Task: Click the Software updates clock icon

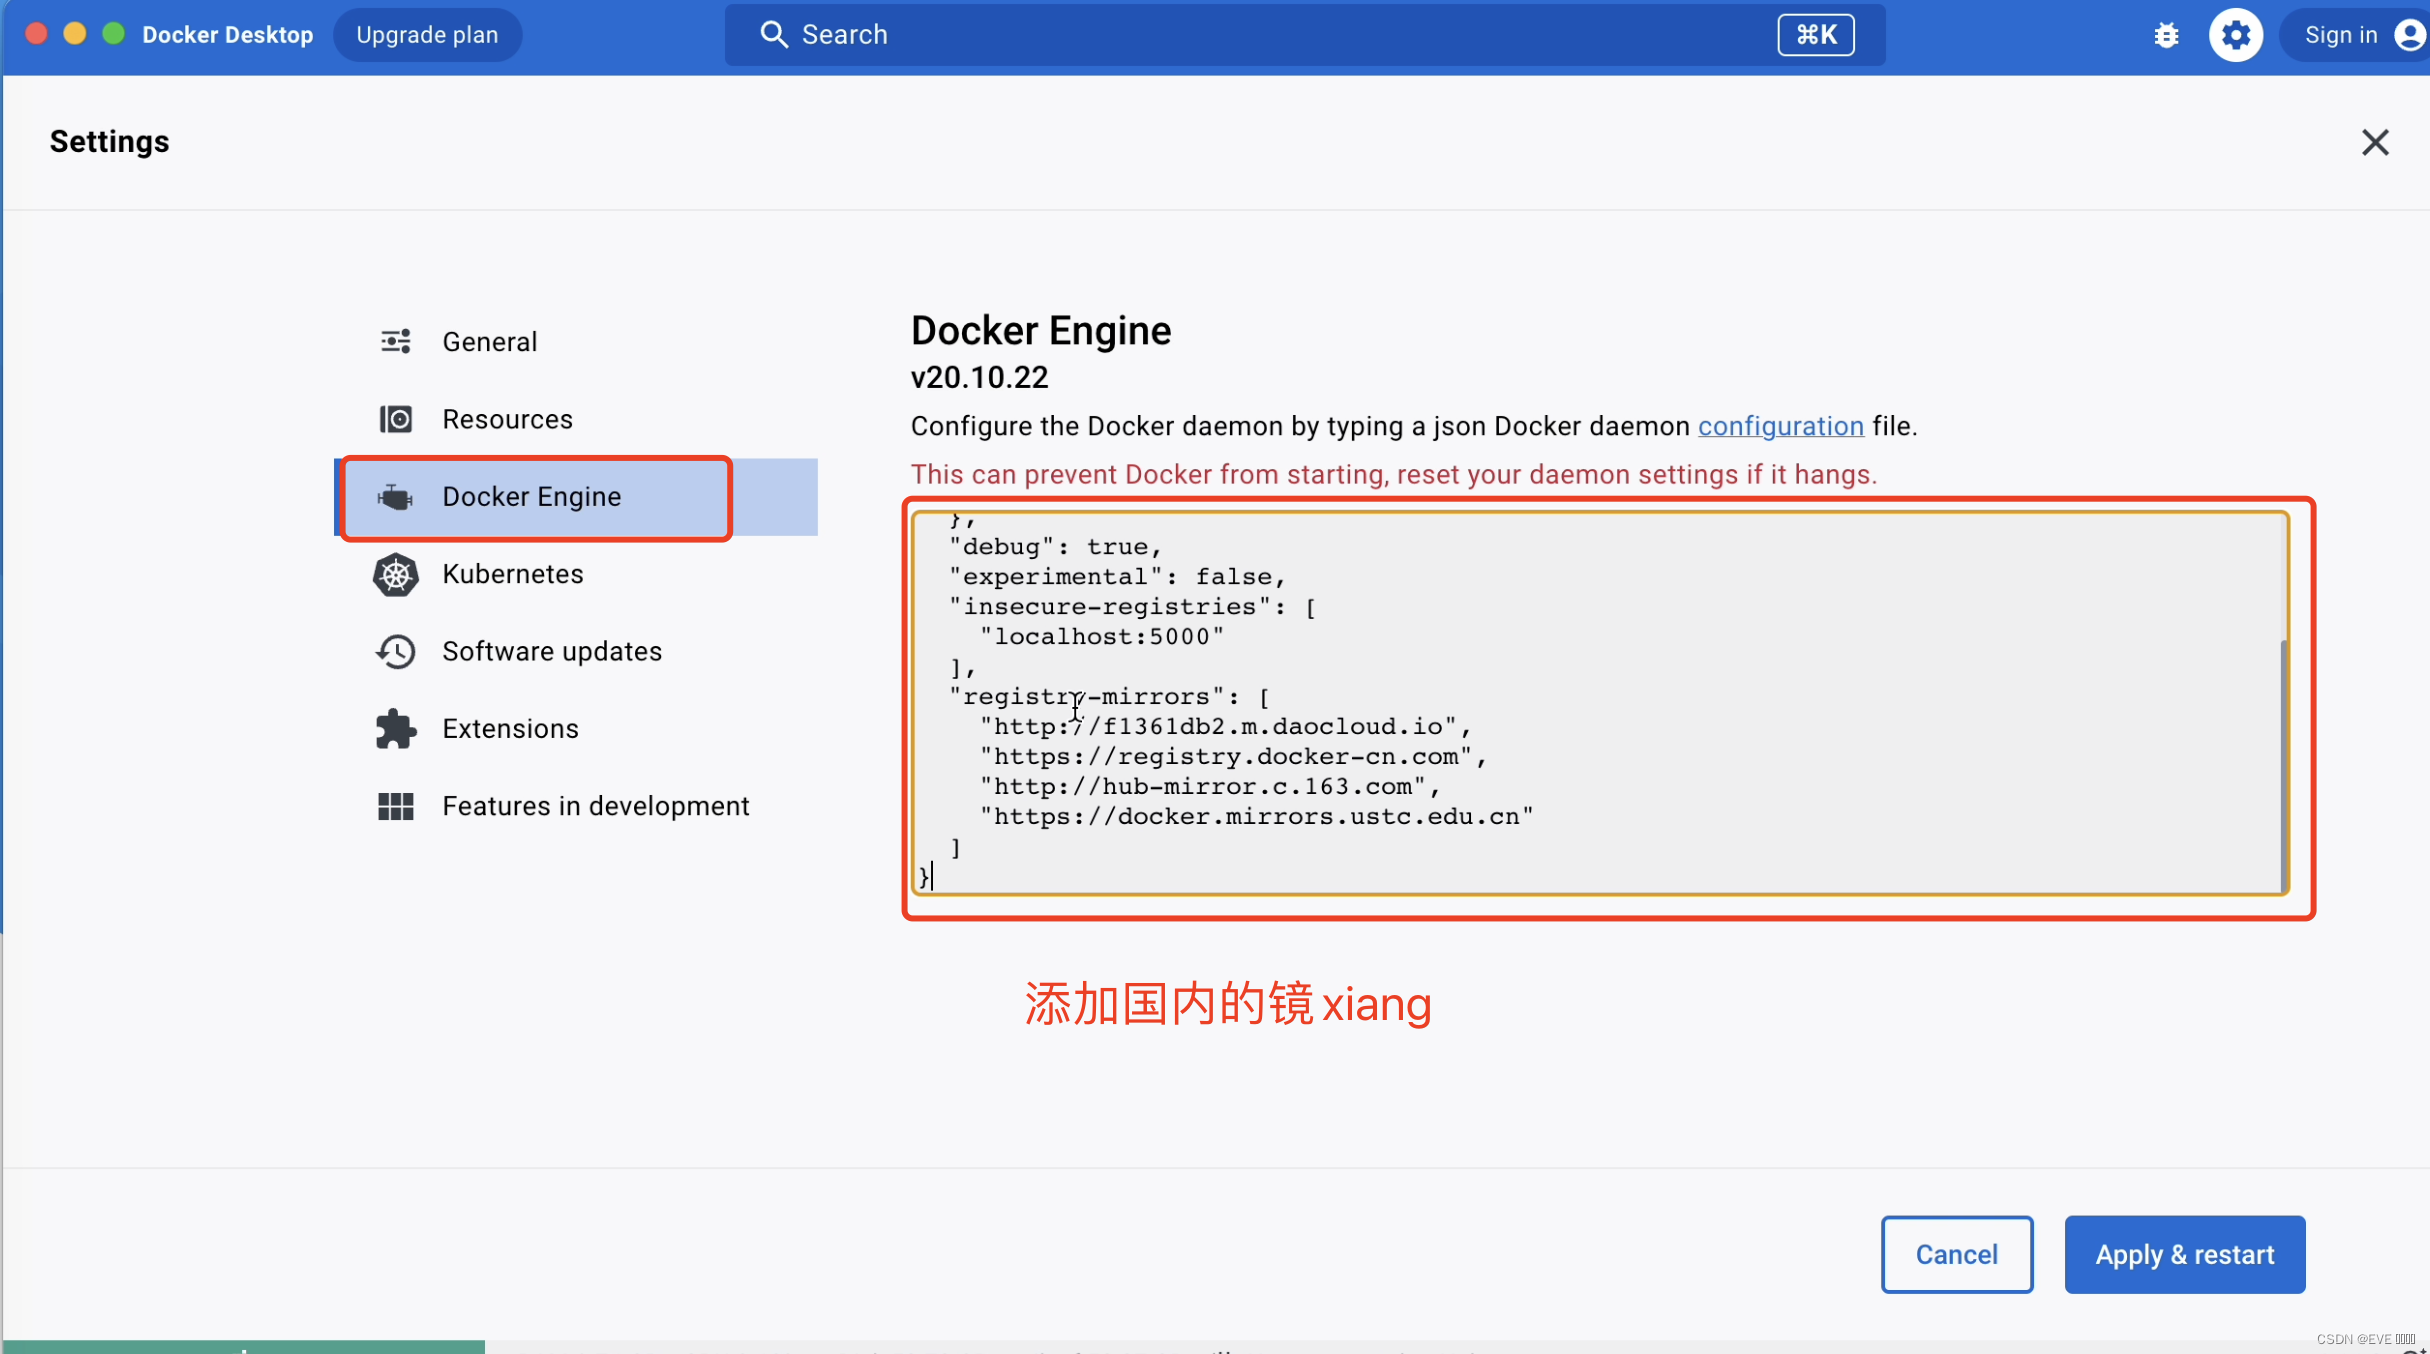Action: pyautogui.click(x=395, y=652)
